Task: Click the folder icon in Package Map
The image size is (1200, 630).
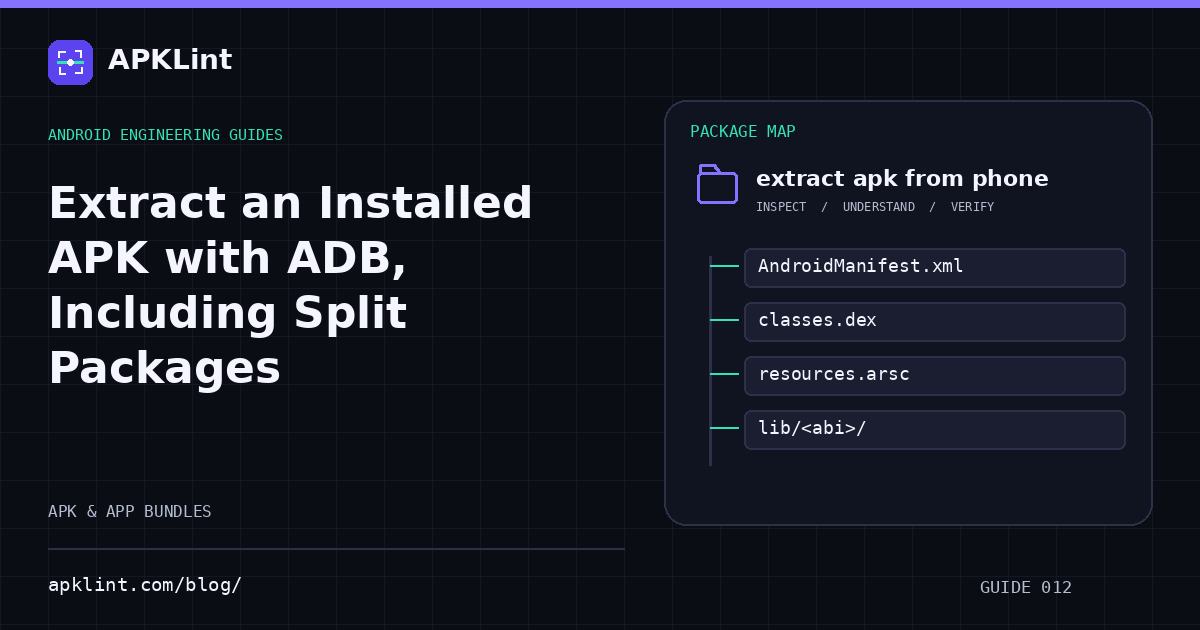Action: click(717, 184)
